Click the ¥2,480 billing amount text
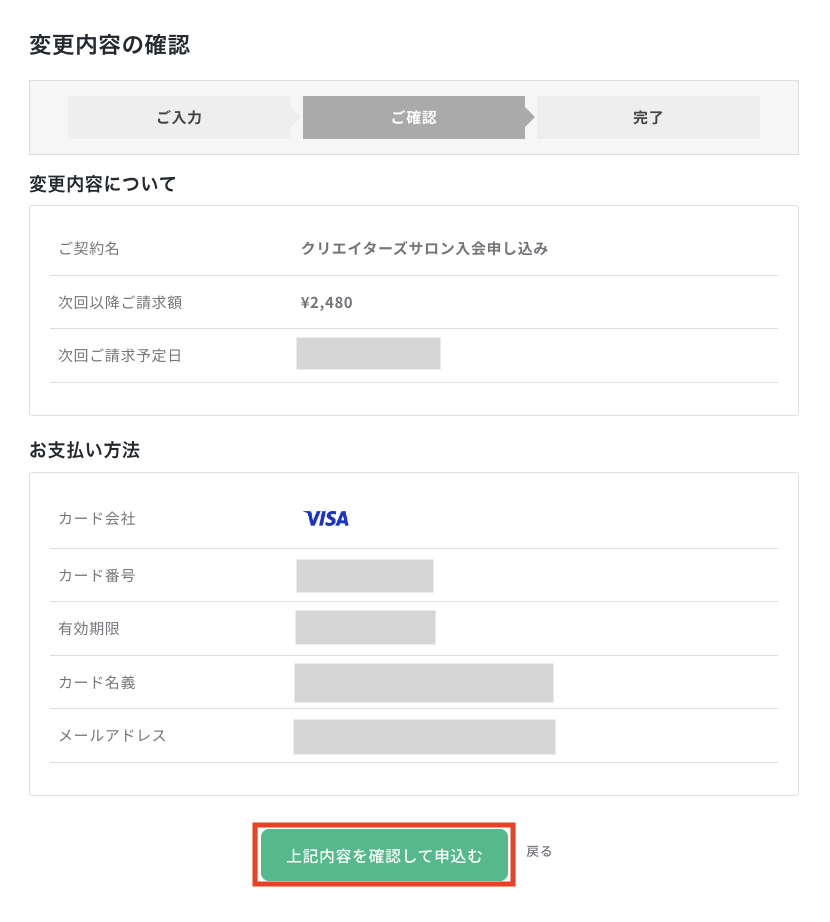 (326, 301)
